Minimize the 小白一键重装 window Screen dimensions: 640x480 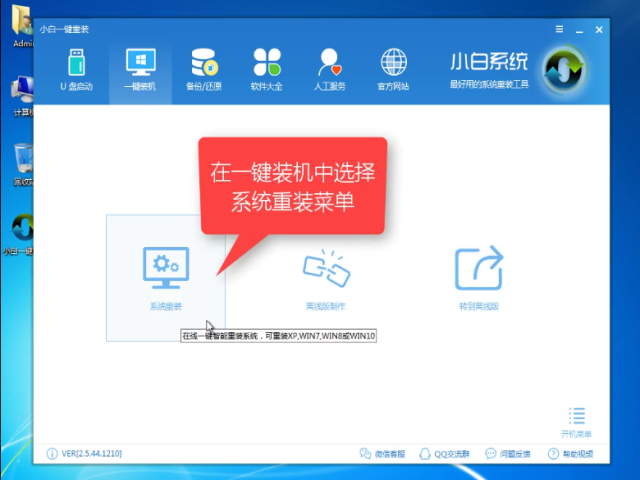click(577, 30)
